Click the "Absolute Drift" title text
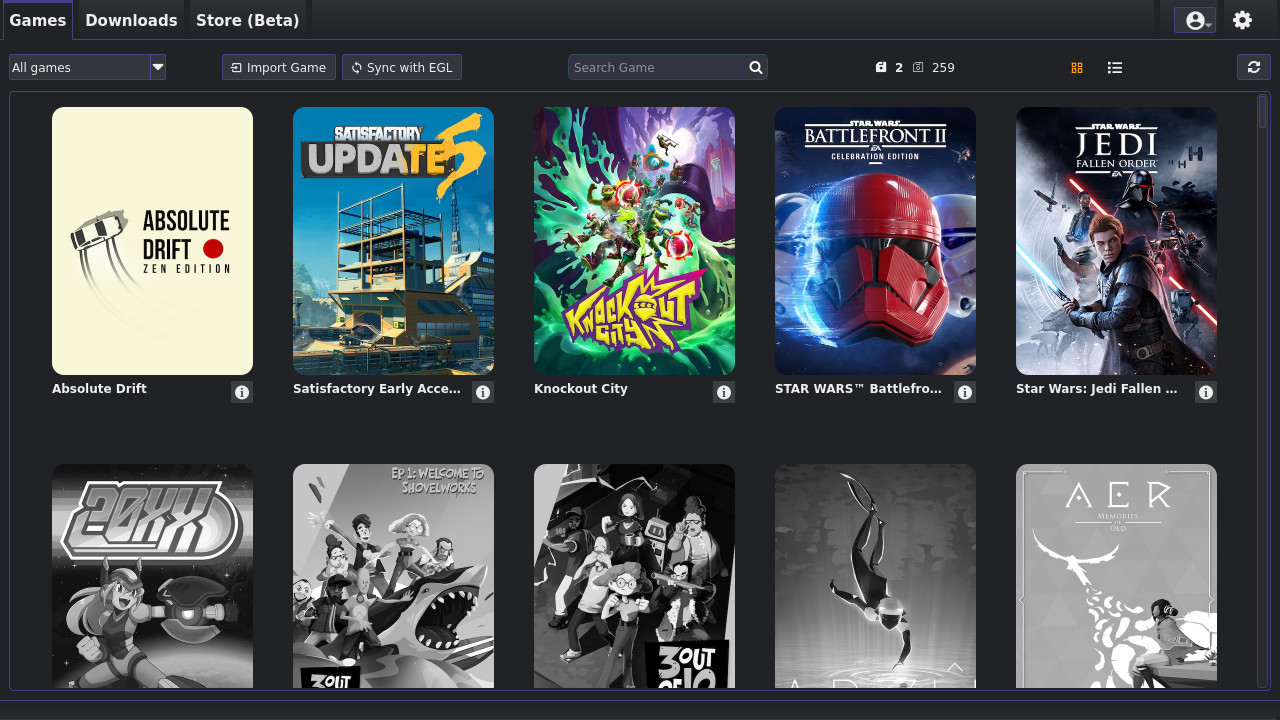This screenshot has height=720, width=1280. 99,388
